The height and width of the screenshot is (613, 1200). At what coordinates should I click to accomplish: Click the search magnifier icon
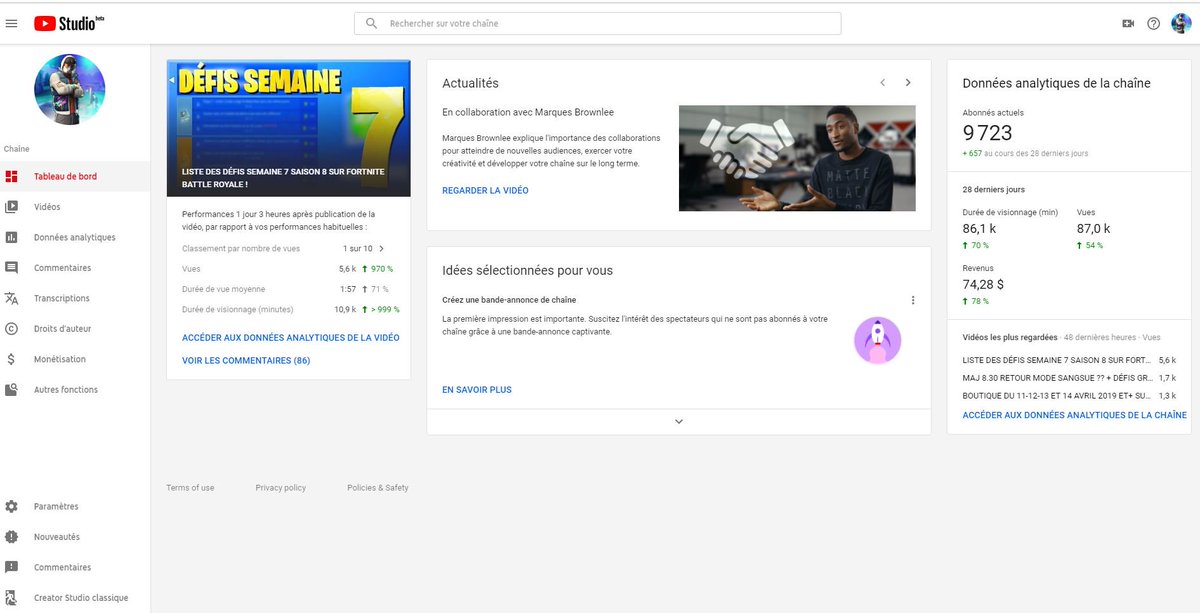tap(372, 23)
